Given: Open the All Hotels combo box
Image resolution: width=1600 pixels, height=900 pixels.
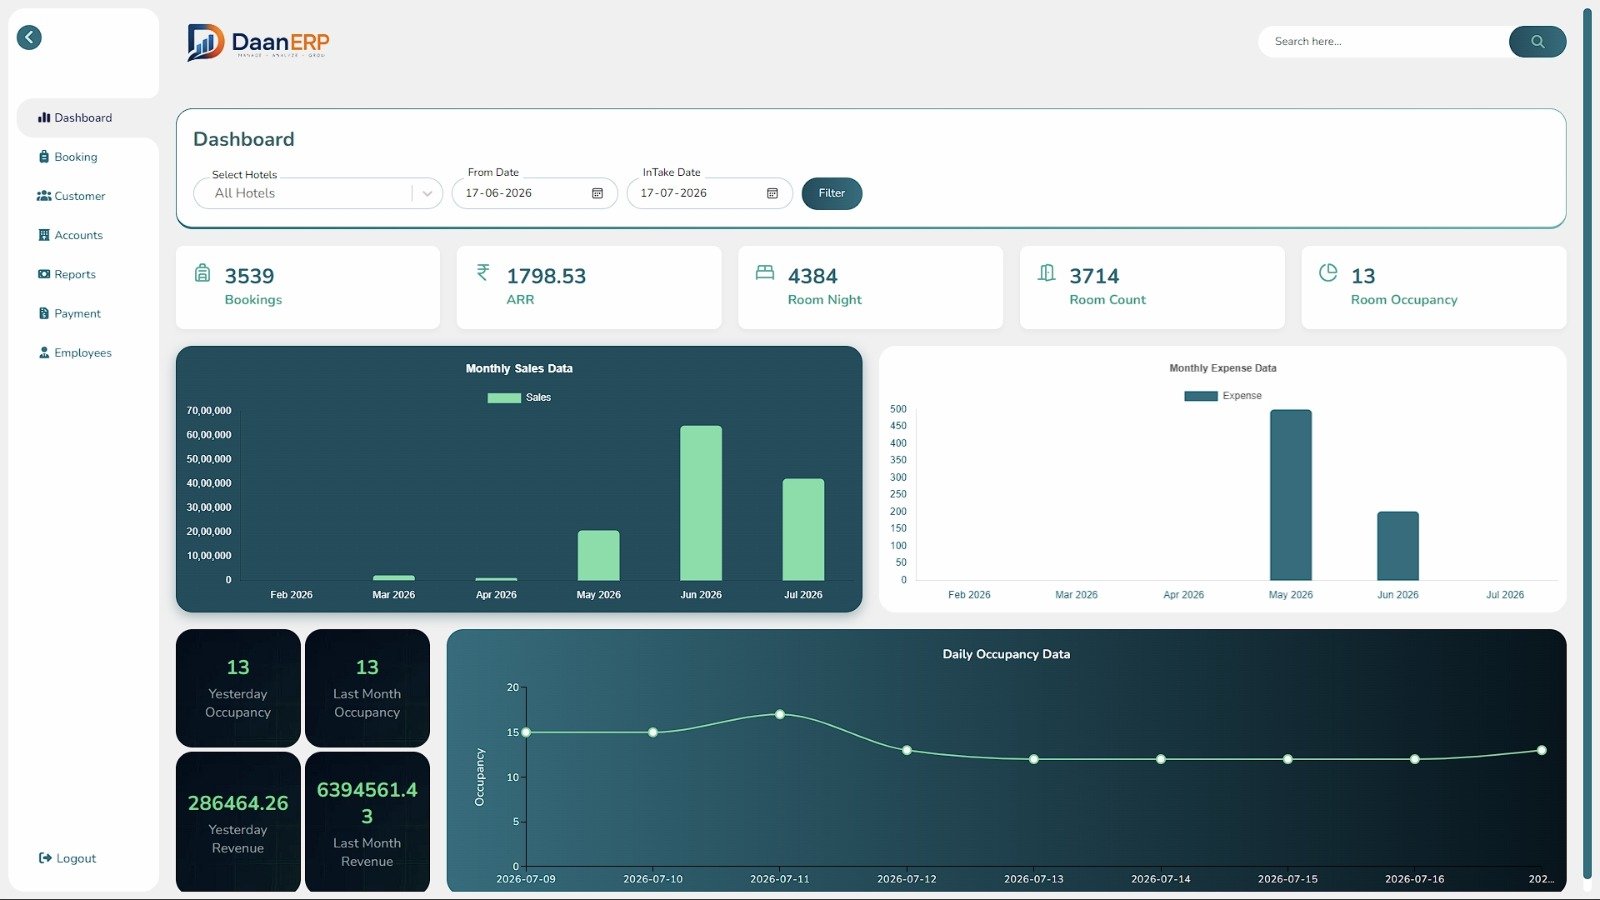Looking at the screenshot, I should (x=318, y=194).
